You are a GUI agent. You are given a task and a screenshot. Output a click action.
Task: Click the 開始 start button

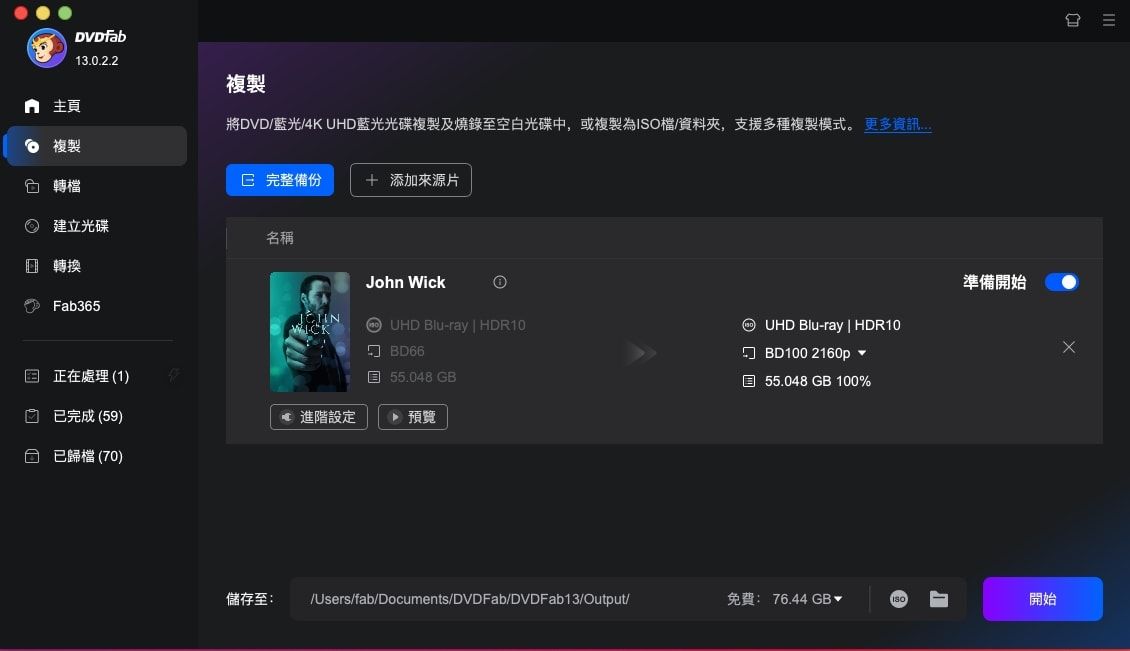pos(1042,599)
